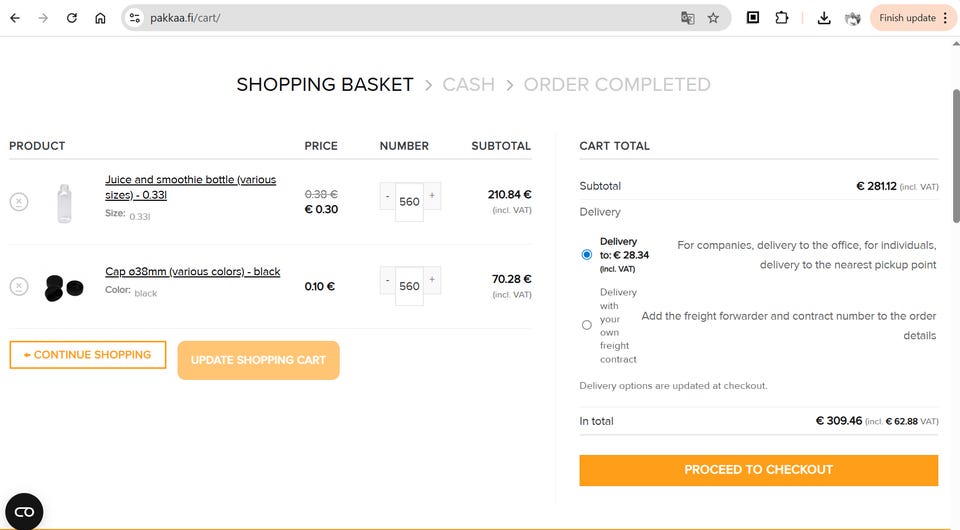Viewport: 960px width, 530px height.
Task: Go to the CASH checkout step
Action: (x=468, y=85)
